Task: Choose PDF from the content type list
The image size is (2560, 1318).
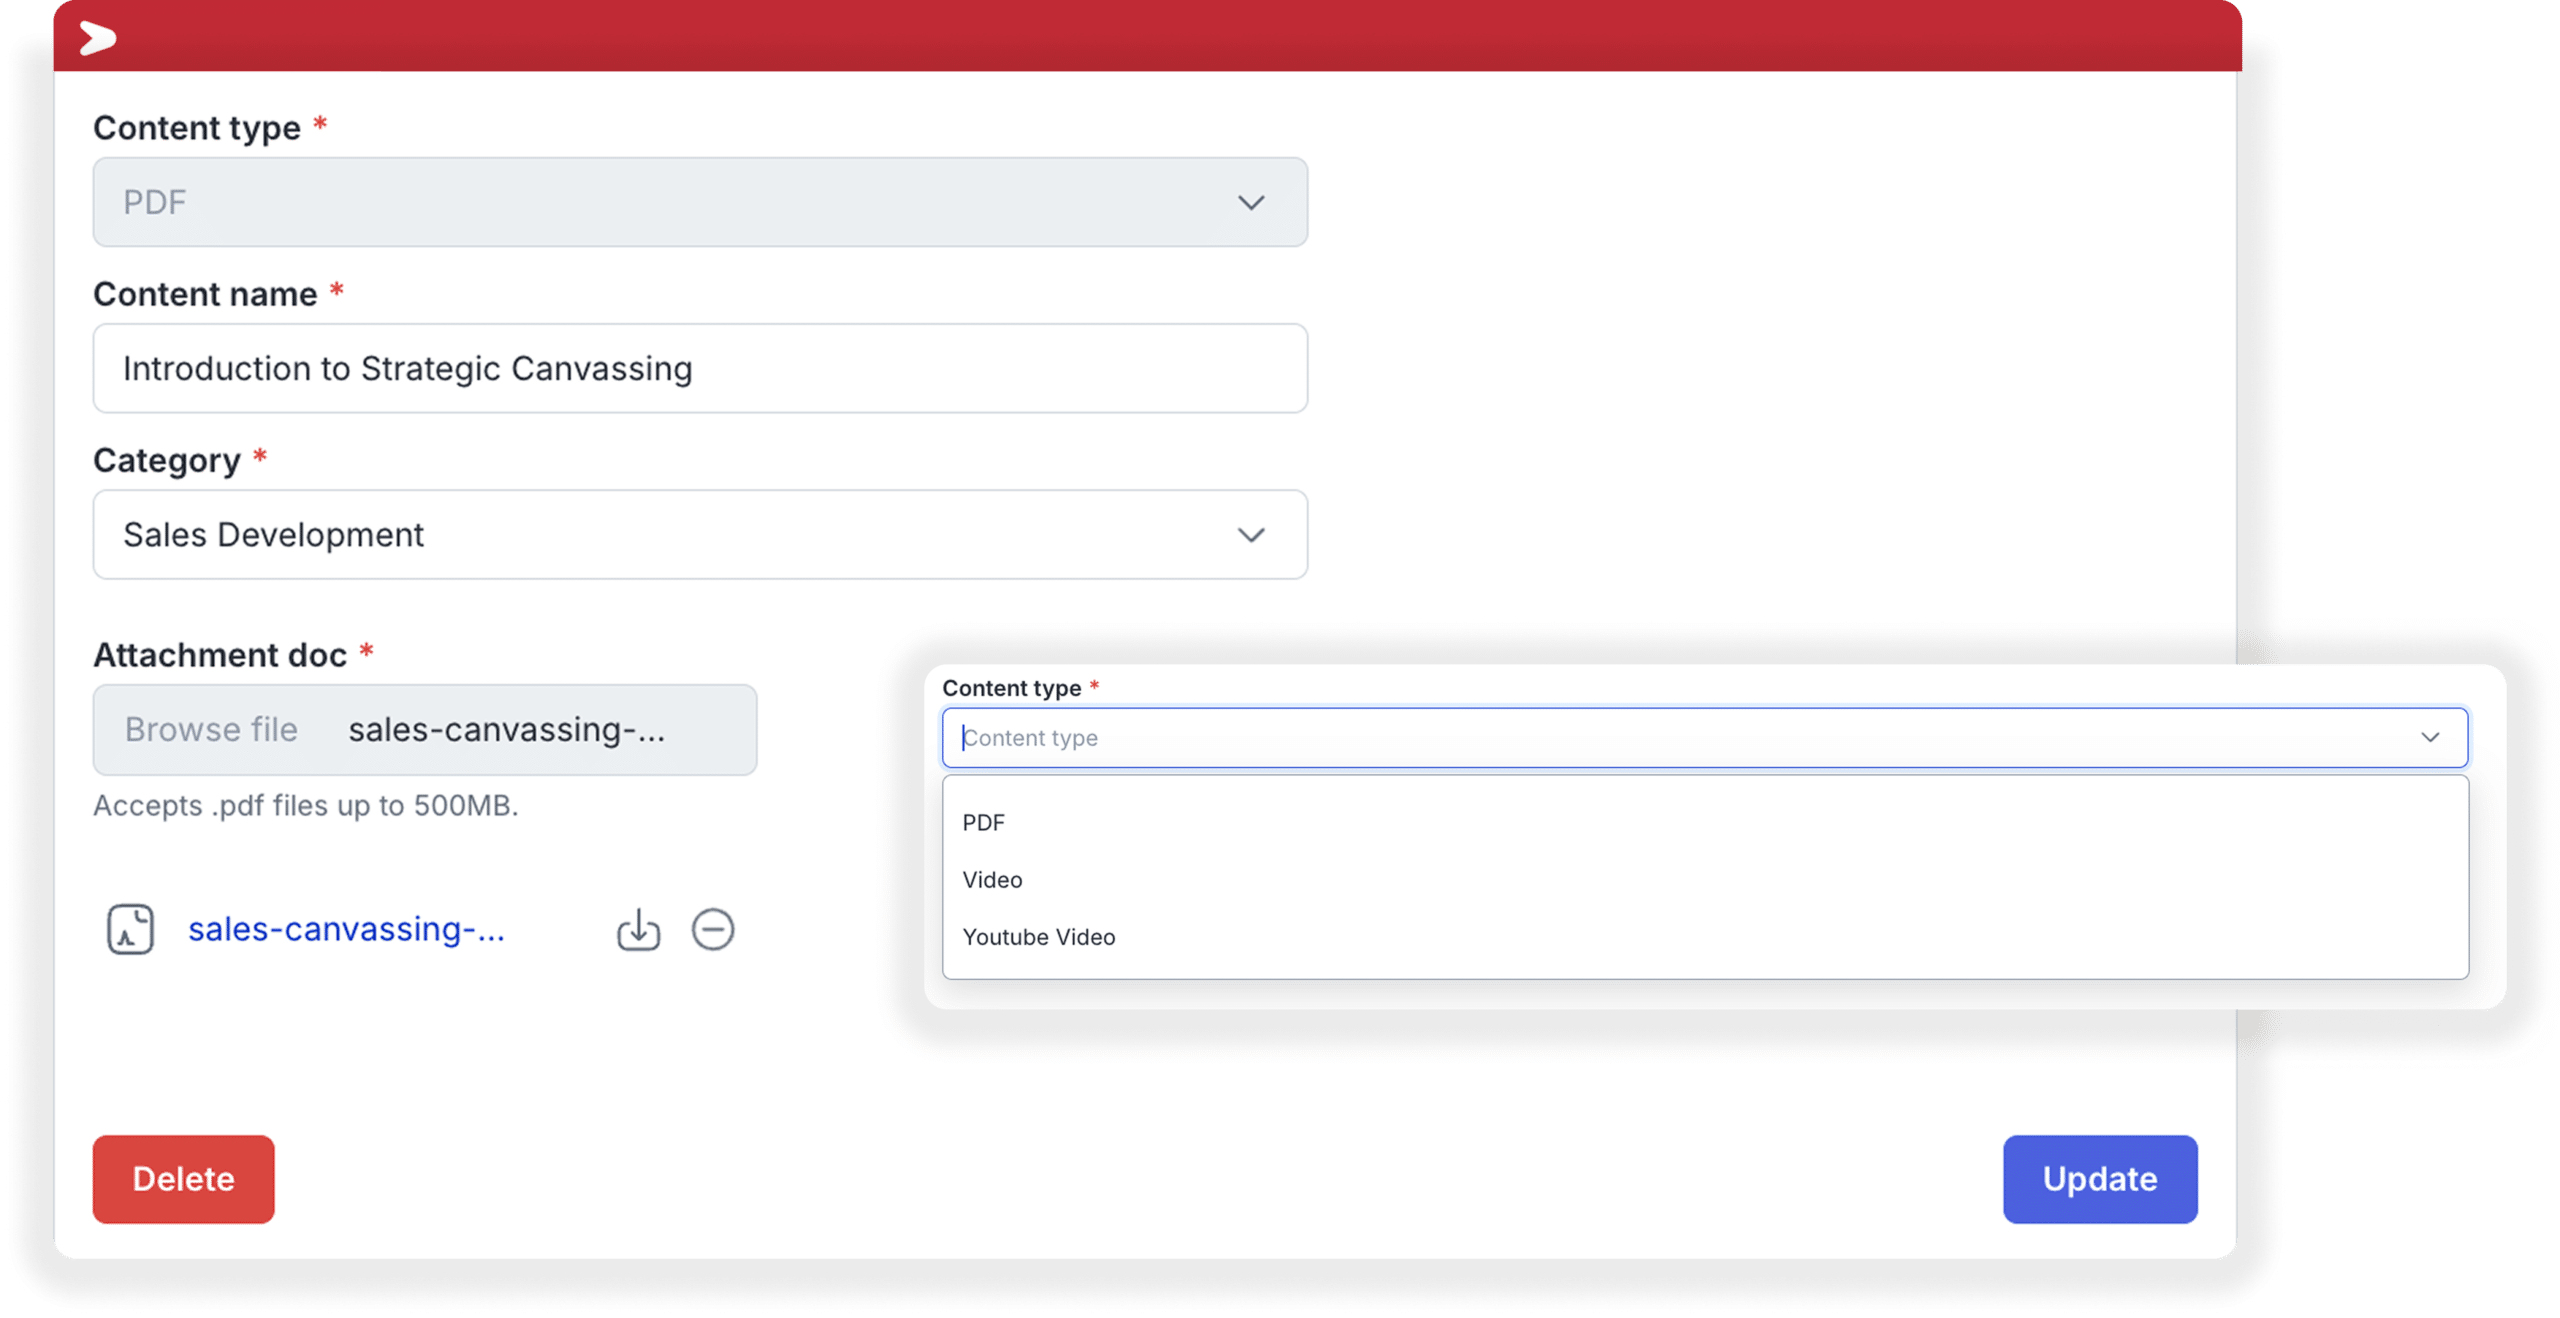Action: tap(984, 823)
